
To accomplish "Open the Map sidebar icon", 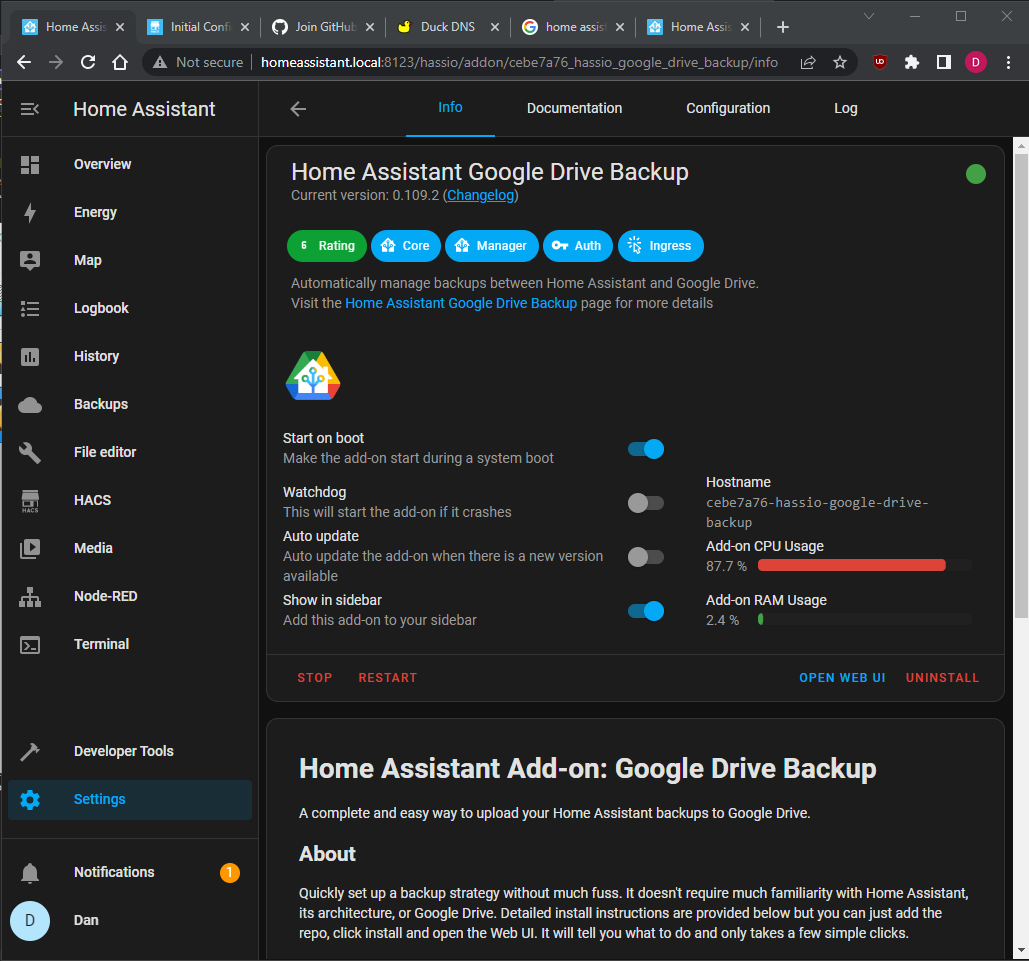I will [x=30, y=261].
